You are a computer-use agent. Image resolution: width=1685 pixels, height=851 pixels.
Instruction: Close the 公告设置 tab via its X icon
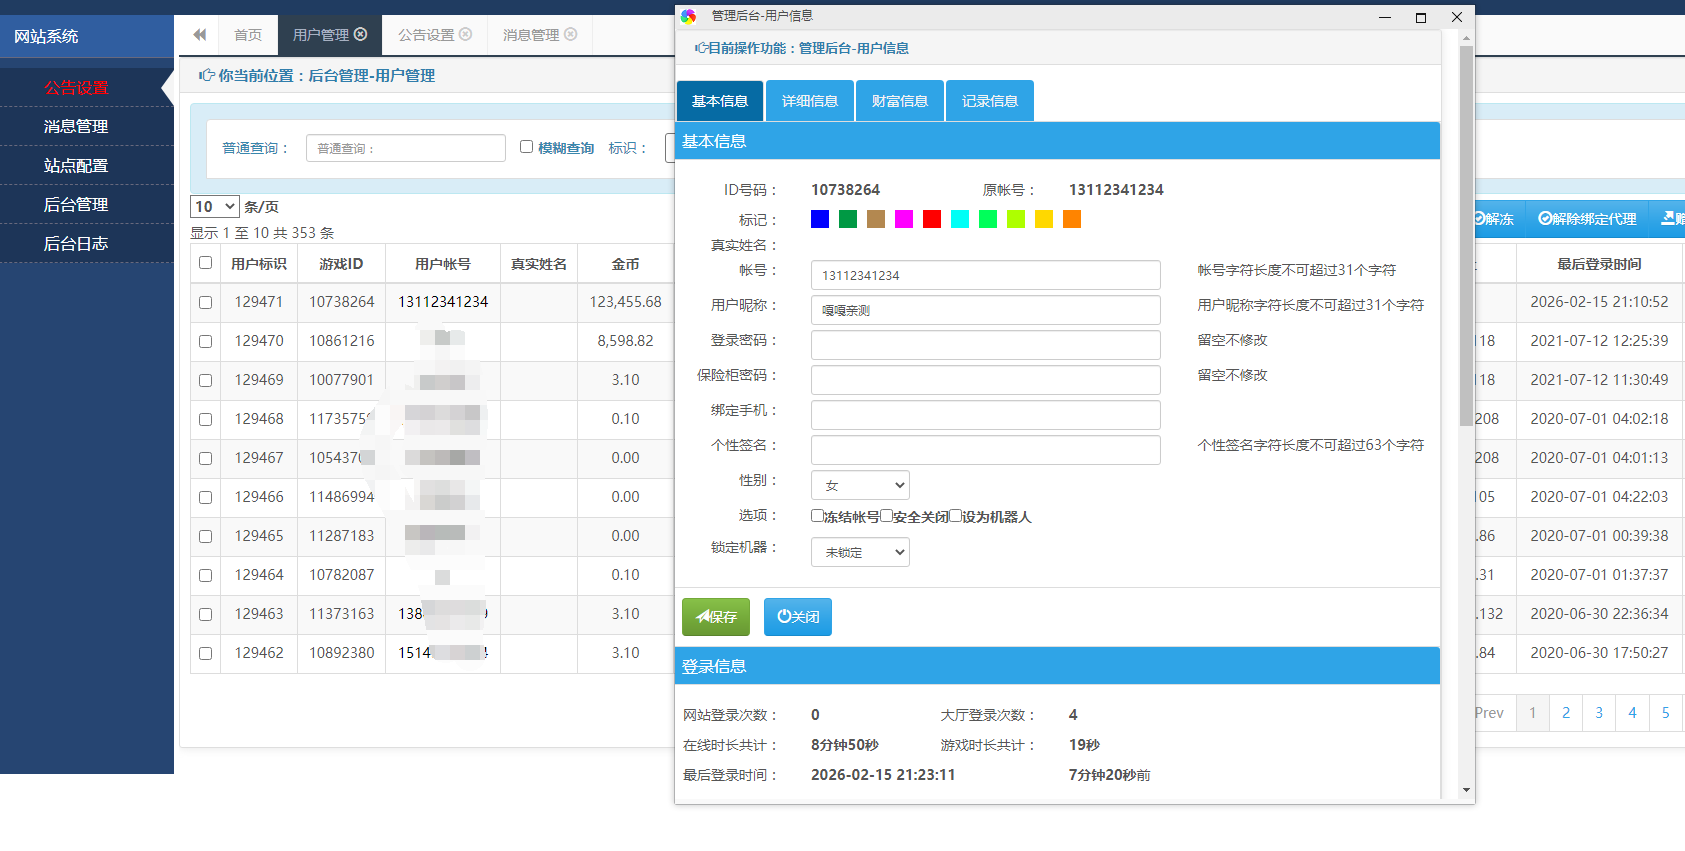pos(465,34)
